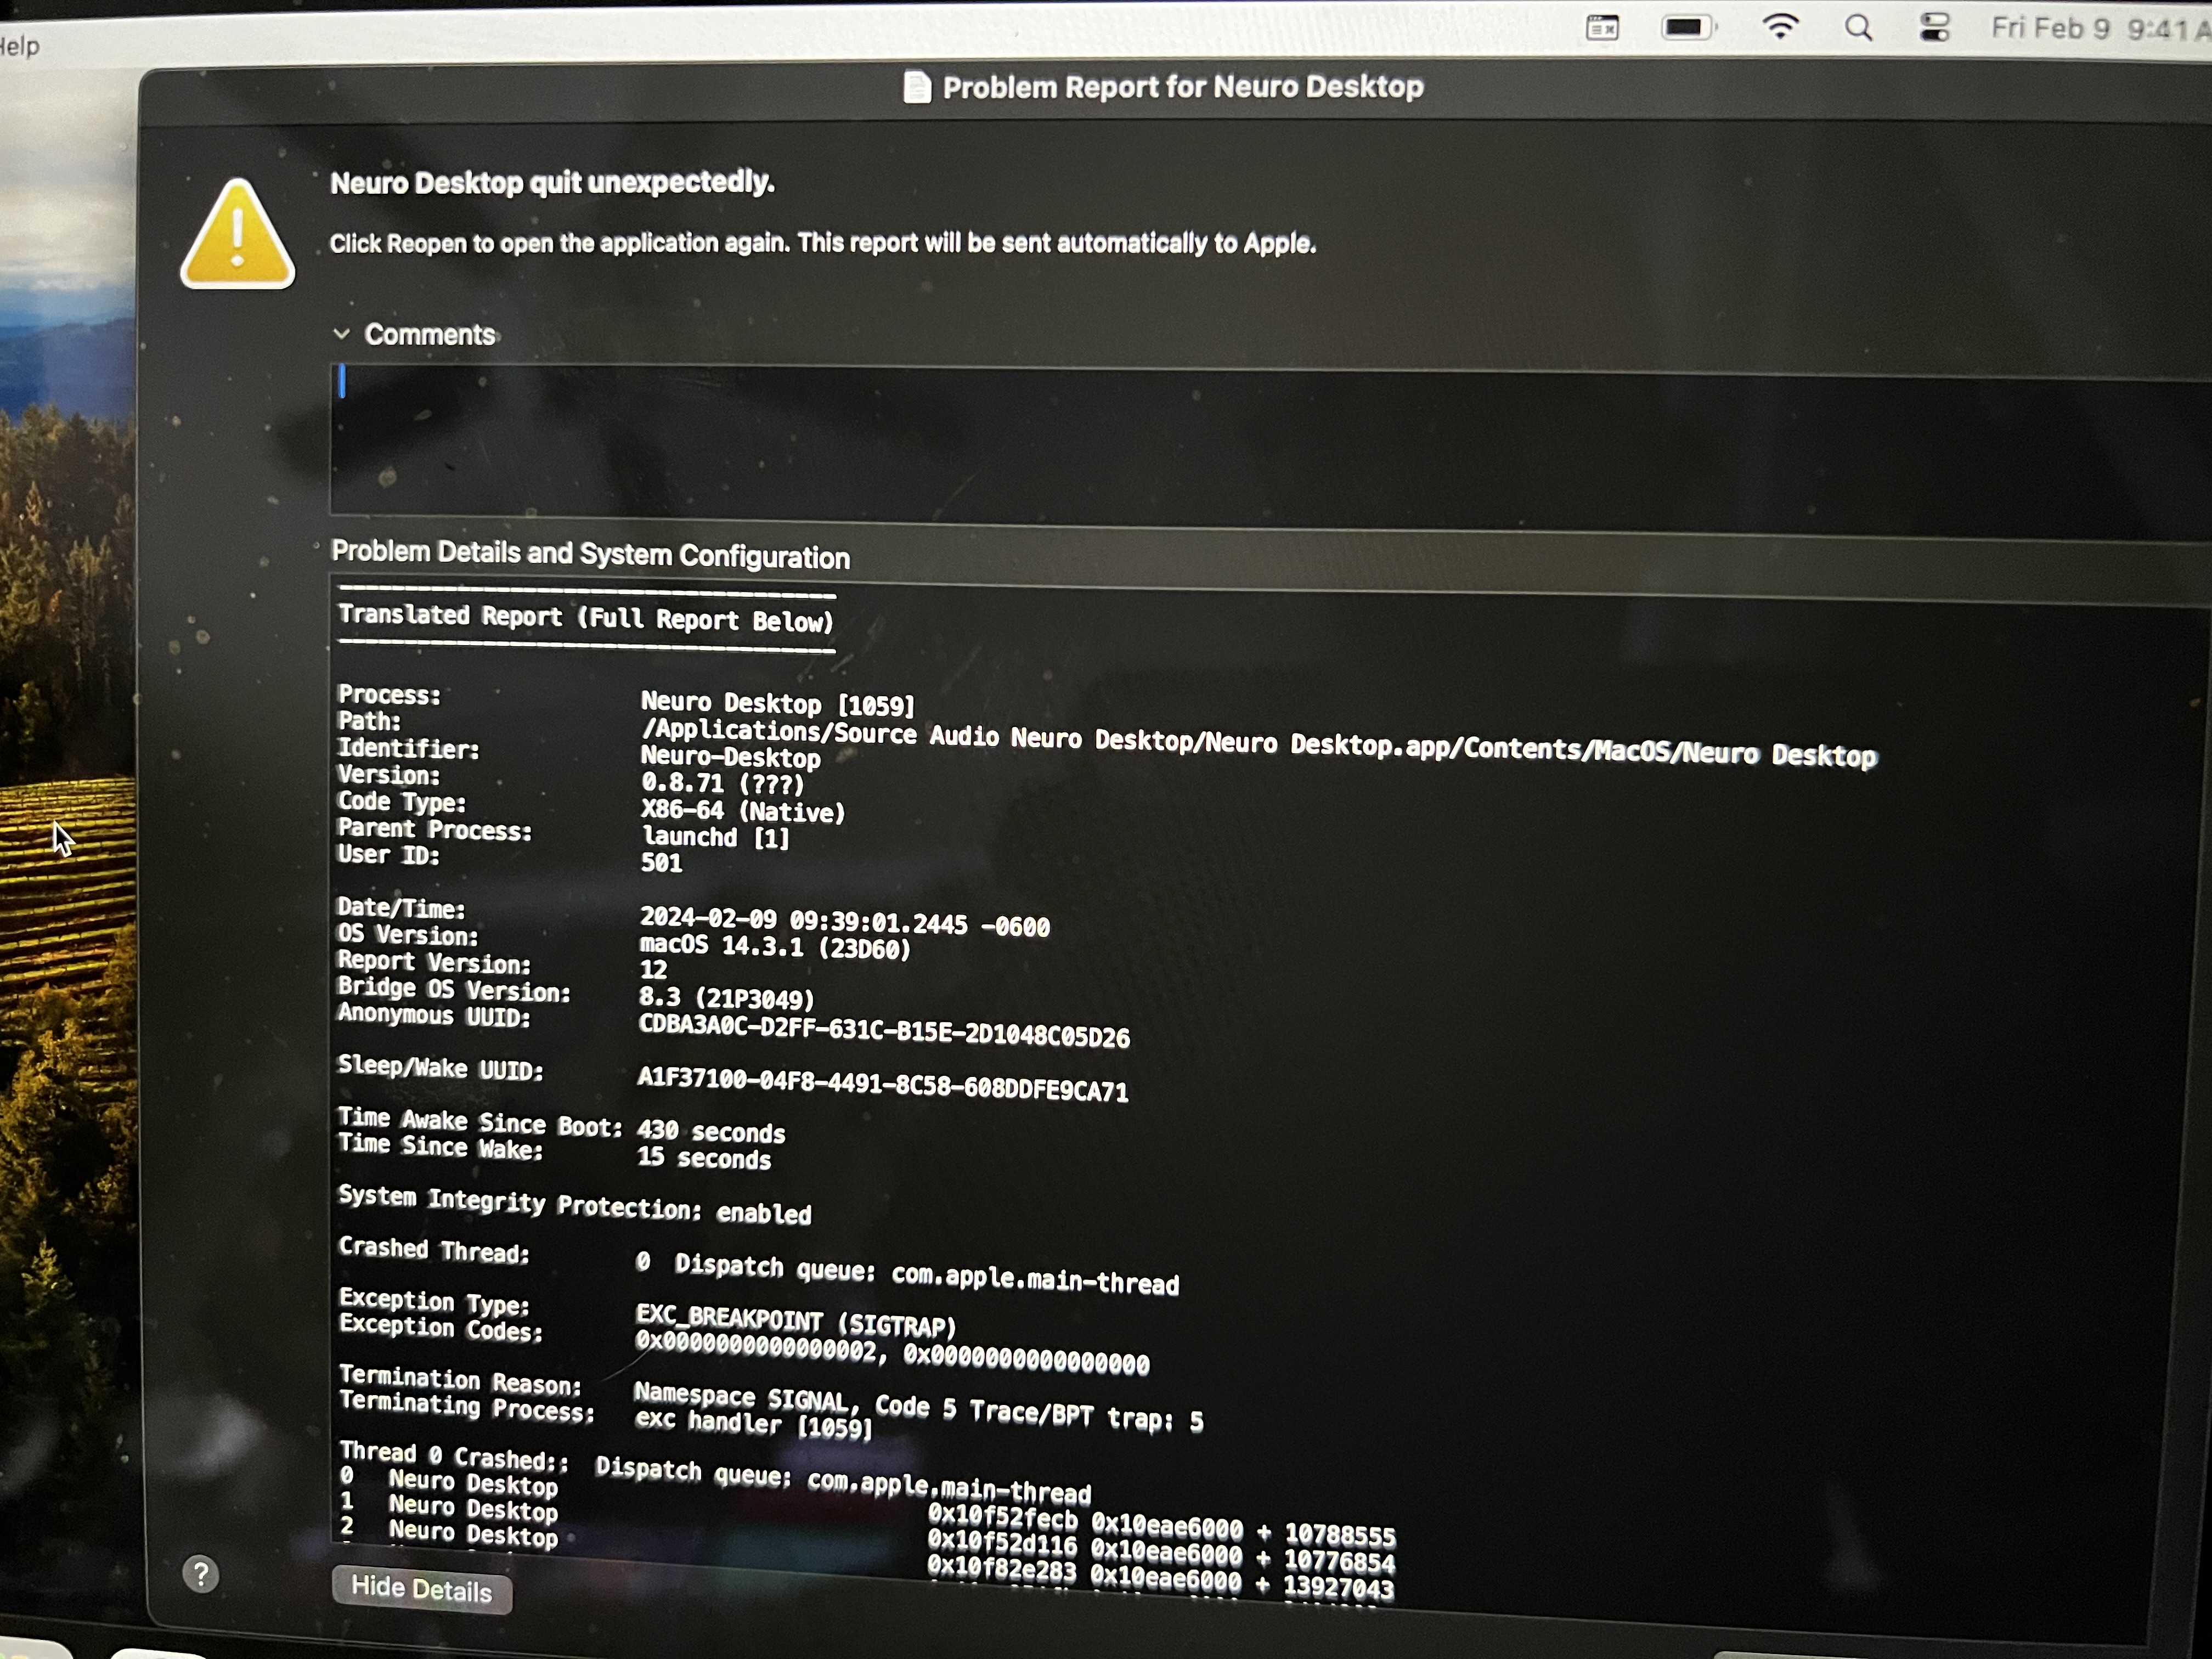Open Control Center from the menu bar
2212x1659 pixels.
(x=1934, y=27)
